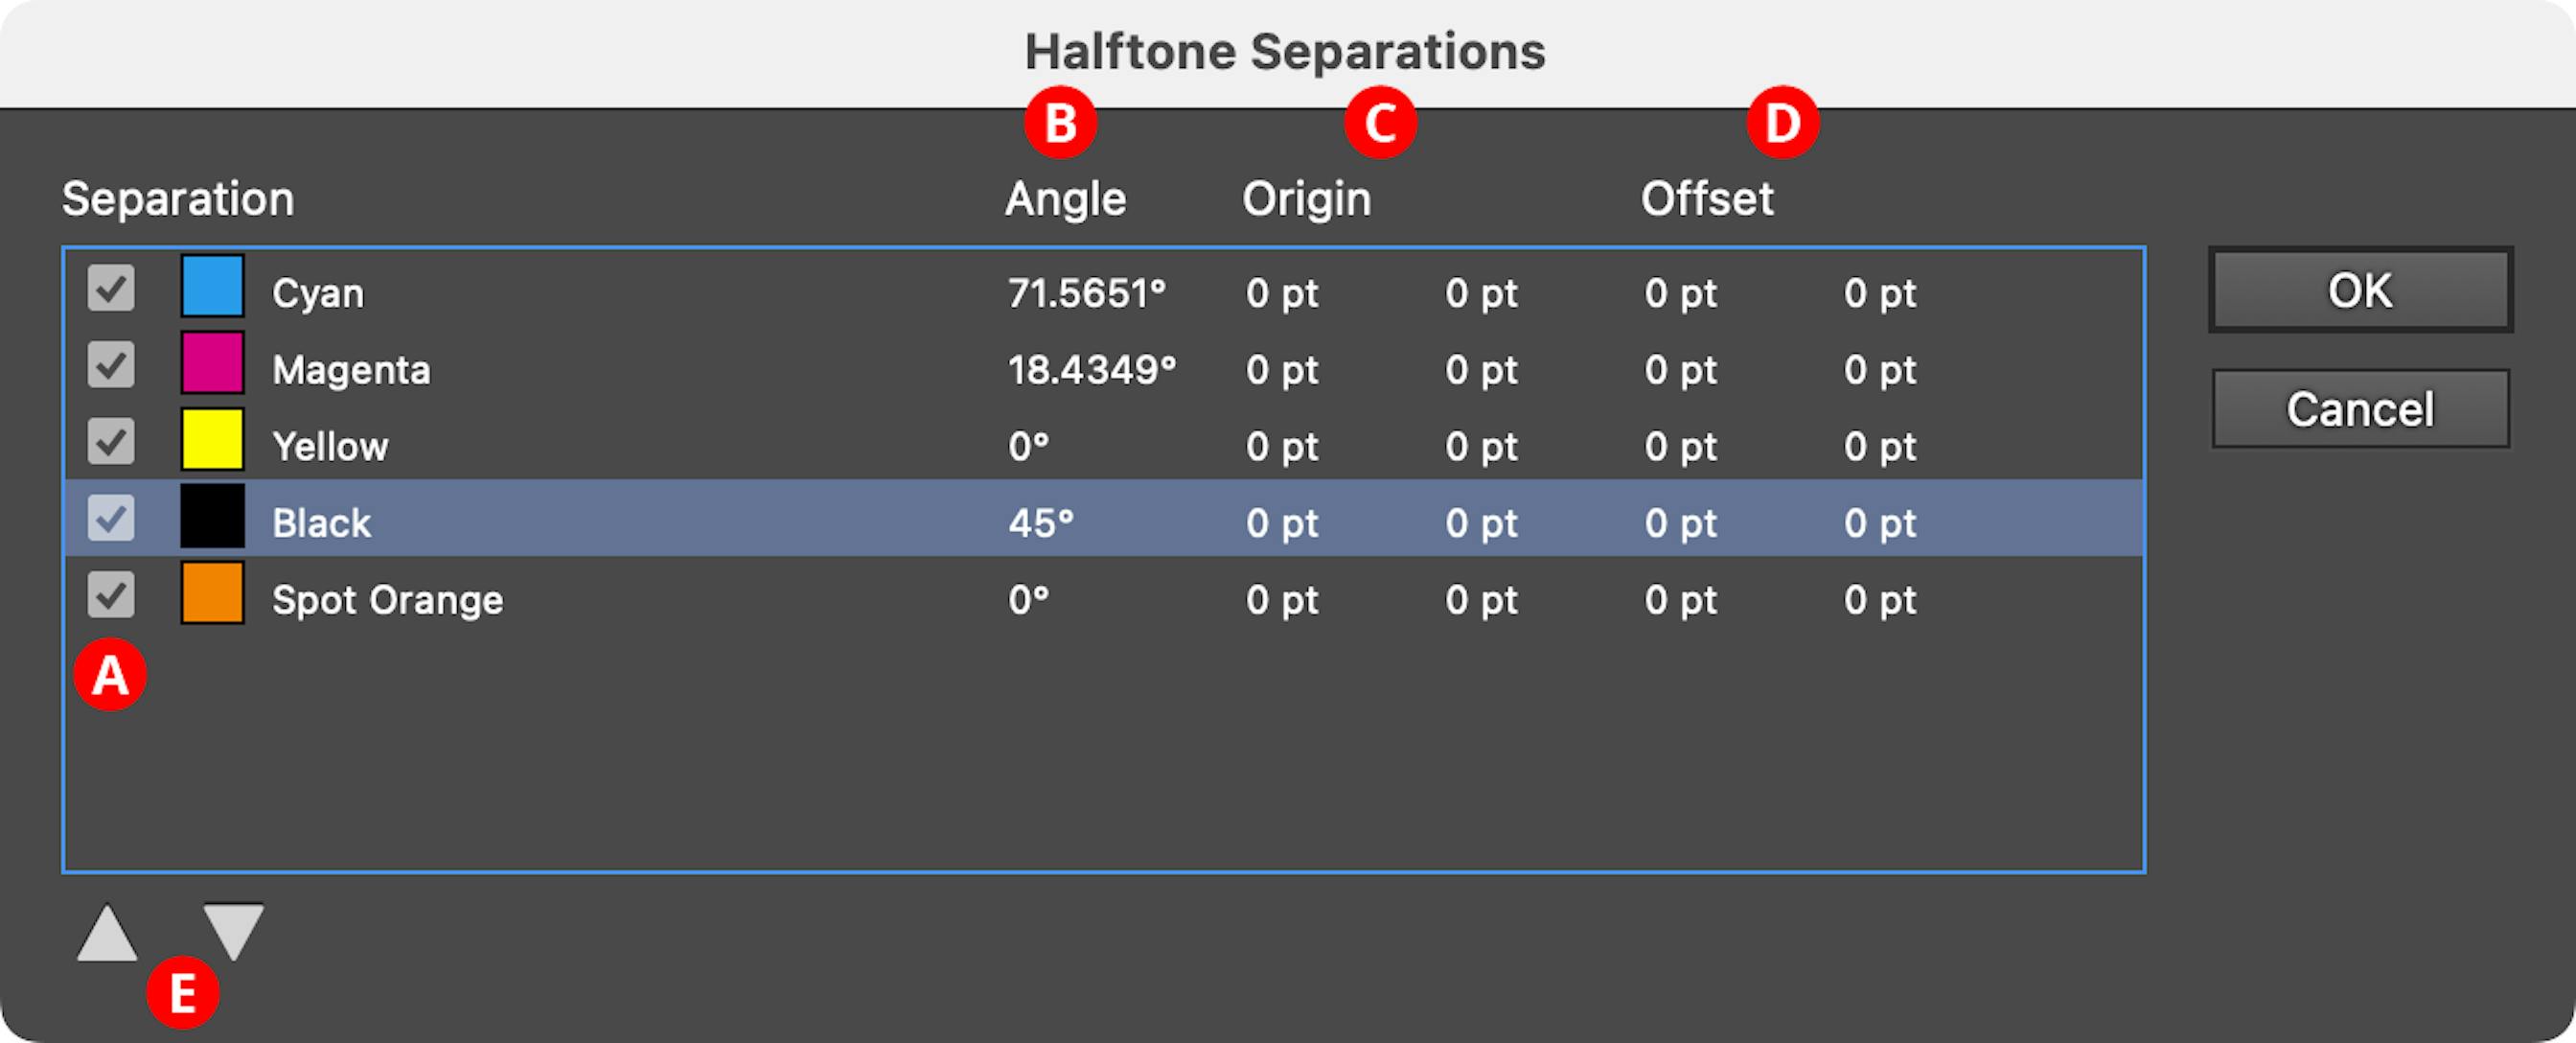
Task: Toggle the Yellow separation checkbox
Action: point(110,445)
